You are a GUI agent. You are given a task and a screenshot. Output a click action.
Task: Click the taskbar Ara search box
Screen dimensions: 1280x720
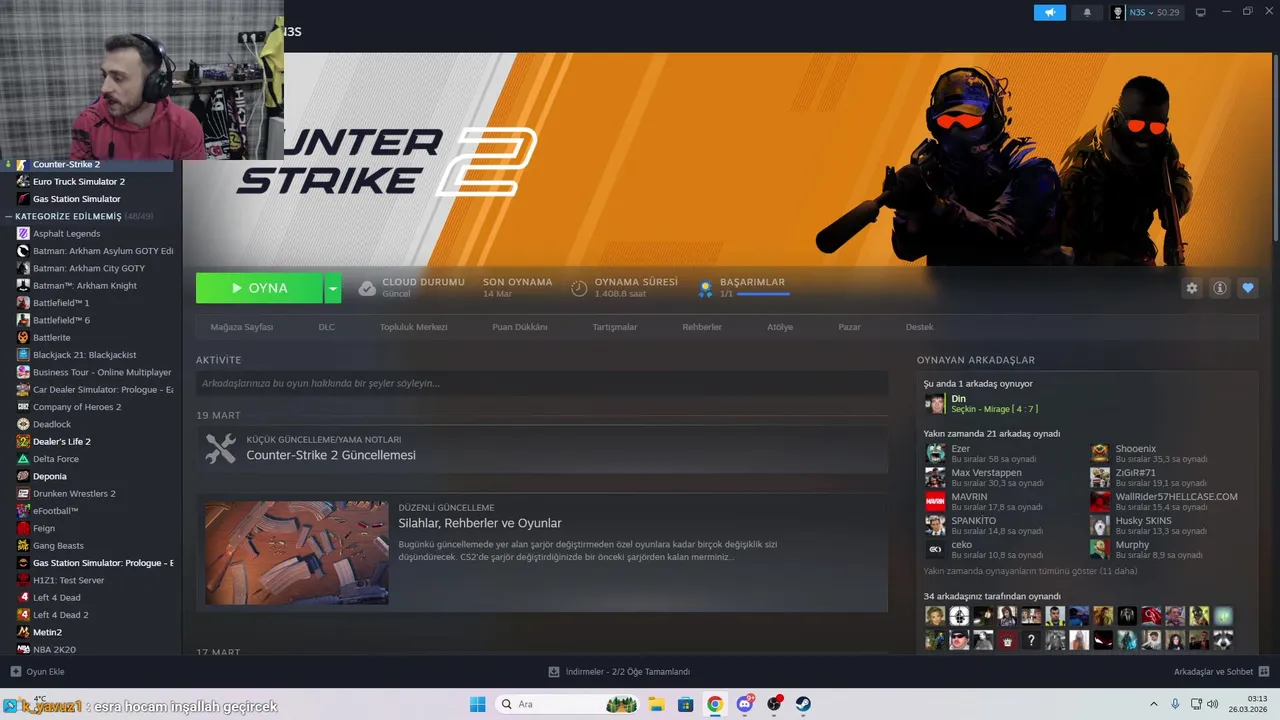coord(567,704)
